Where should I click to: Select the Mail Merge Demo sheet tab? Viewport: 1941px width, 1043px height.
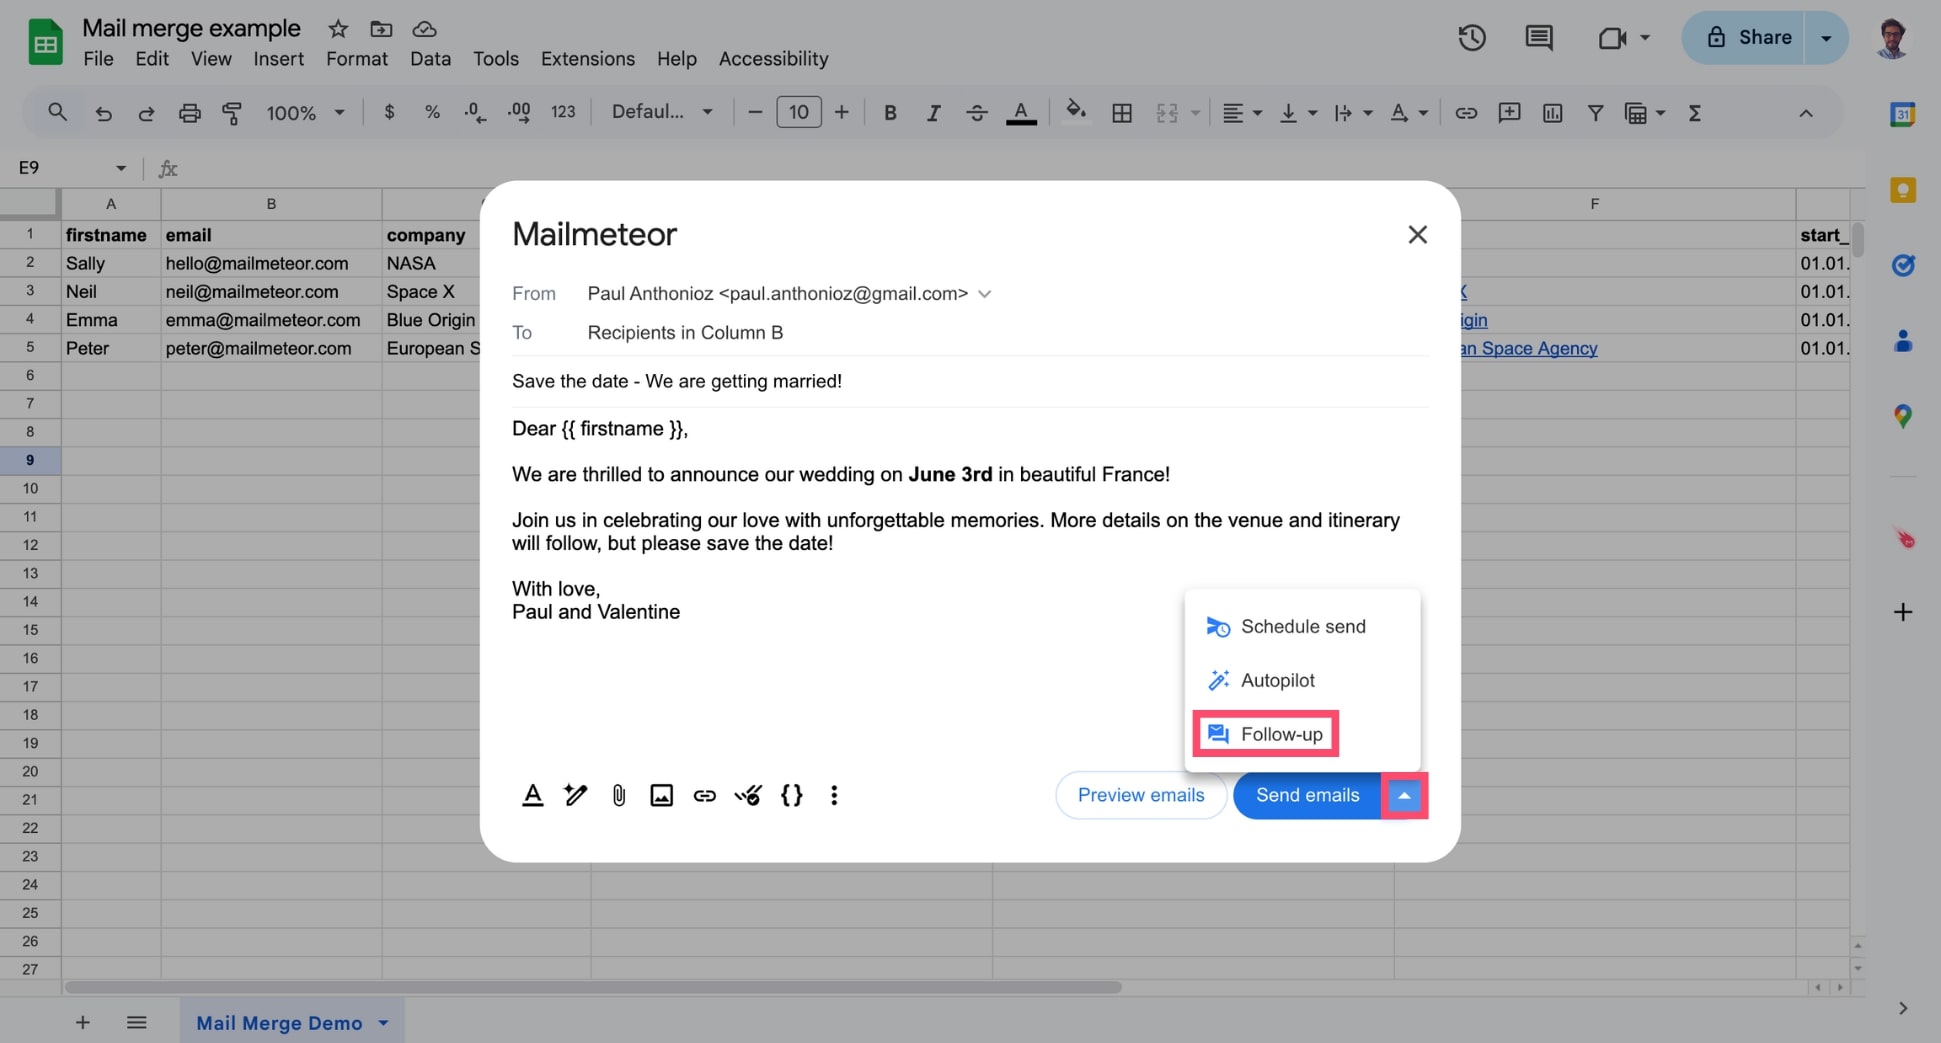click(x=279, y=1022)
